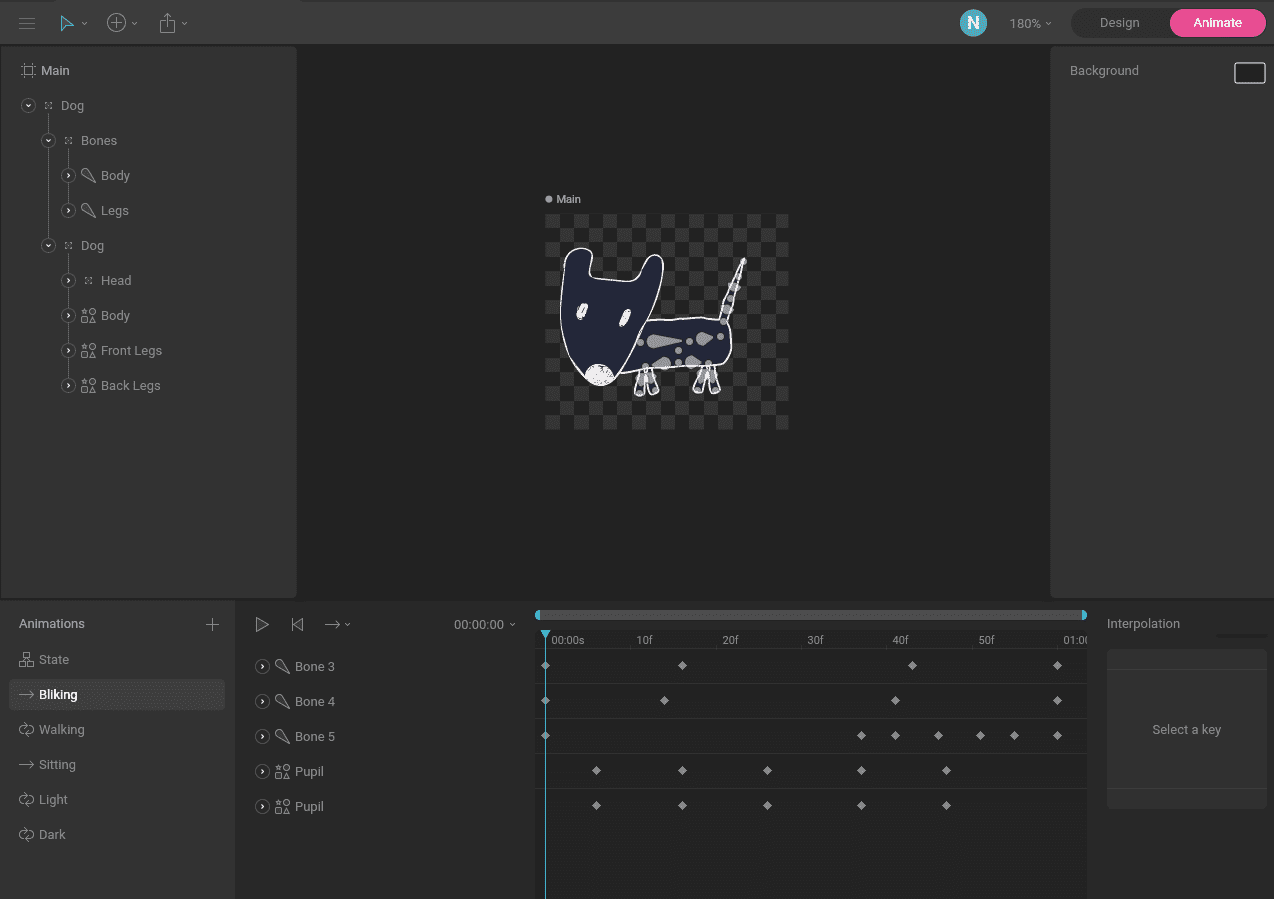Rewind timeline to the start
The image size is (1274, 899).
tap(297, 624)
